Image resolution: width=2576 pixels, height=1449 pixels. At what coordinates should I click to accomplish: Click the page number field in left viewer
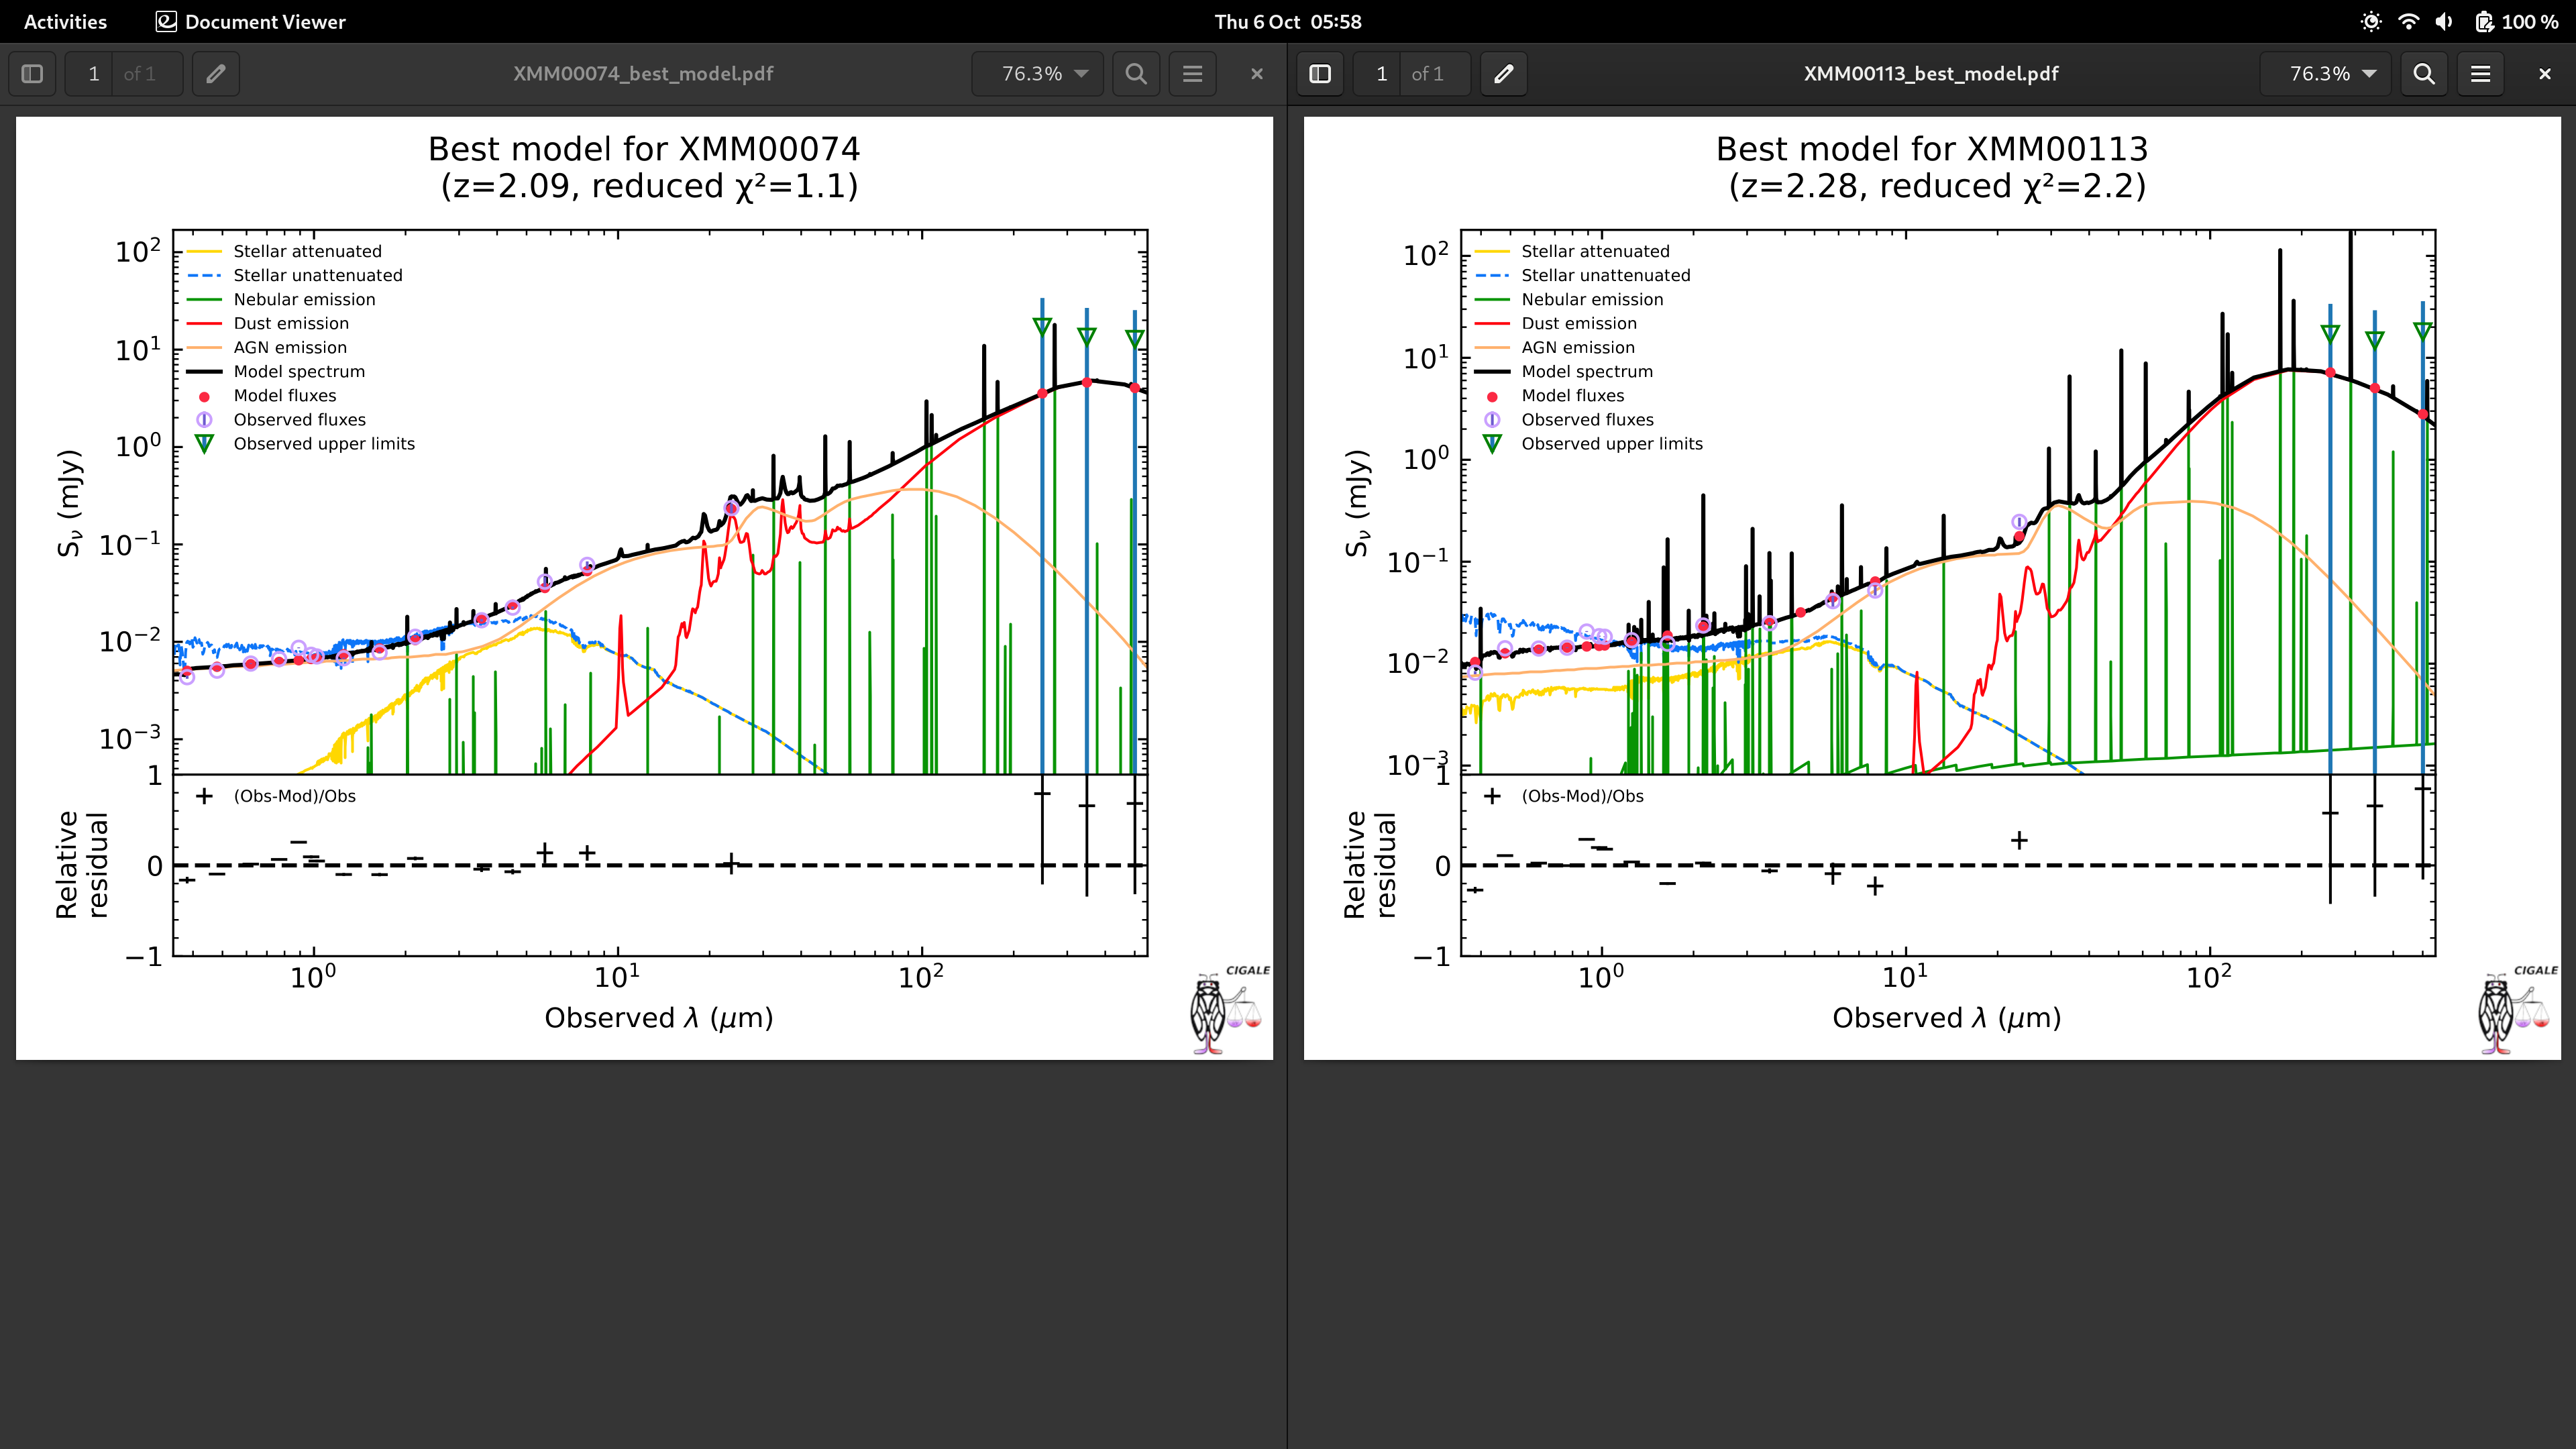pyautogui.click(x=93, y=73)
